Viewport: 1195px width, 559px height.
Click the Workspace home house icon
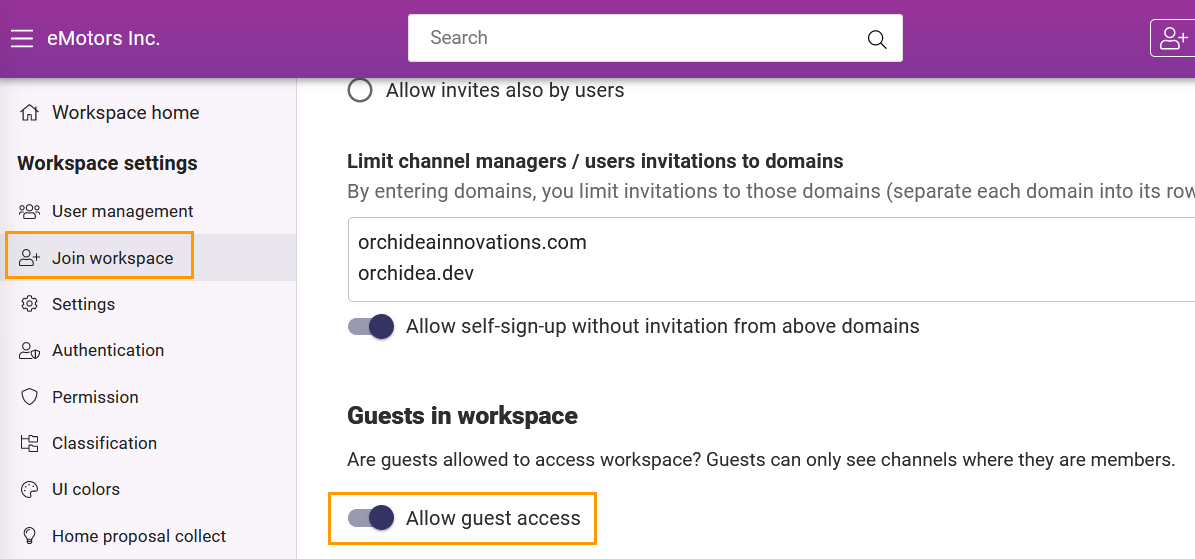click(30, 113)
